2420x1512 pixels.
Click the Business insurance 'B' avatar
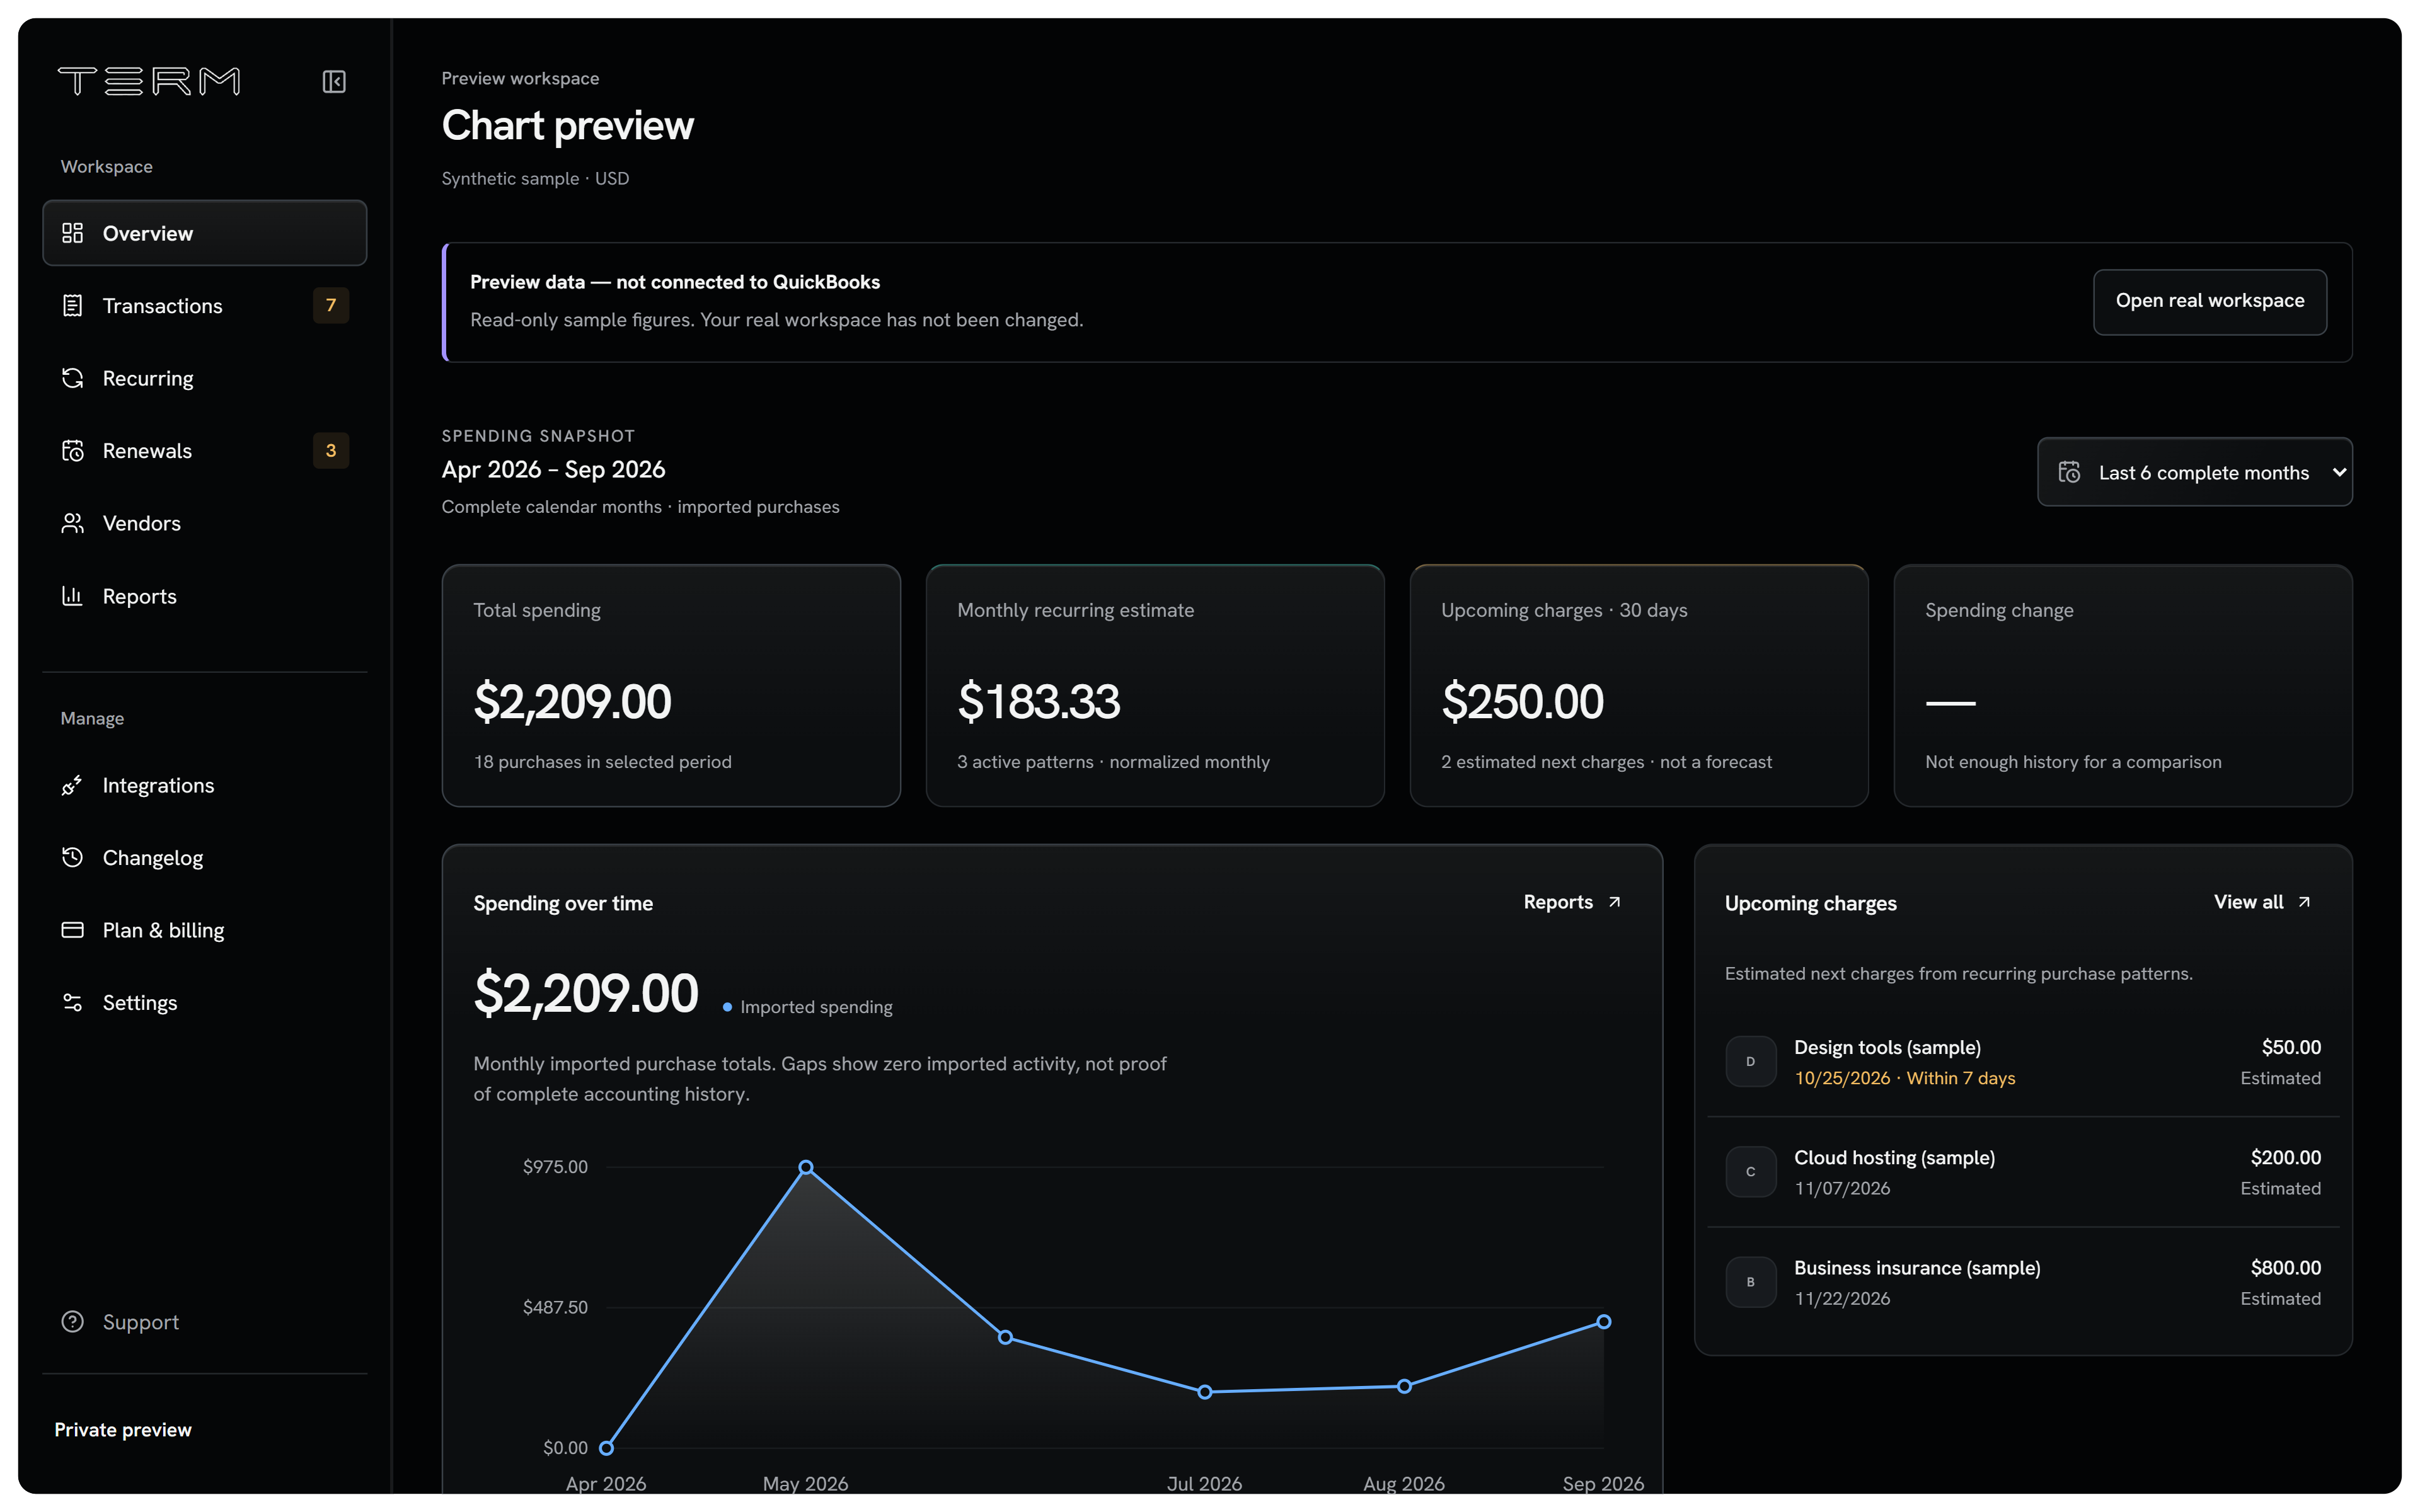pyautogui.click(x=1750, y=1281)
